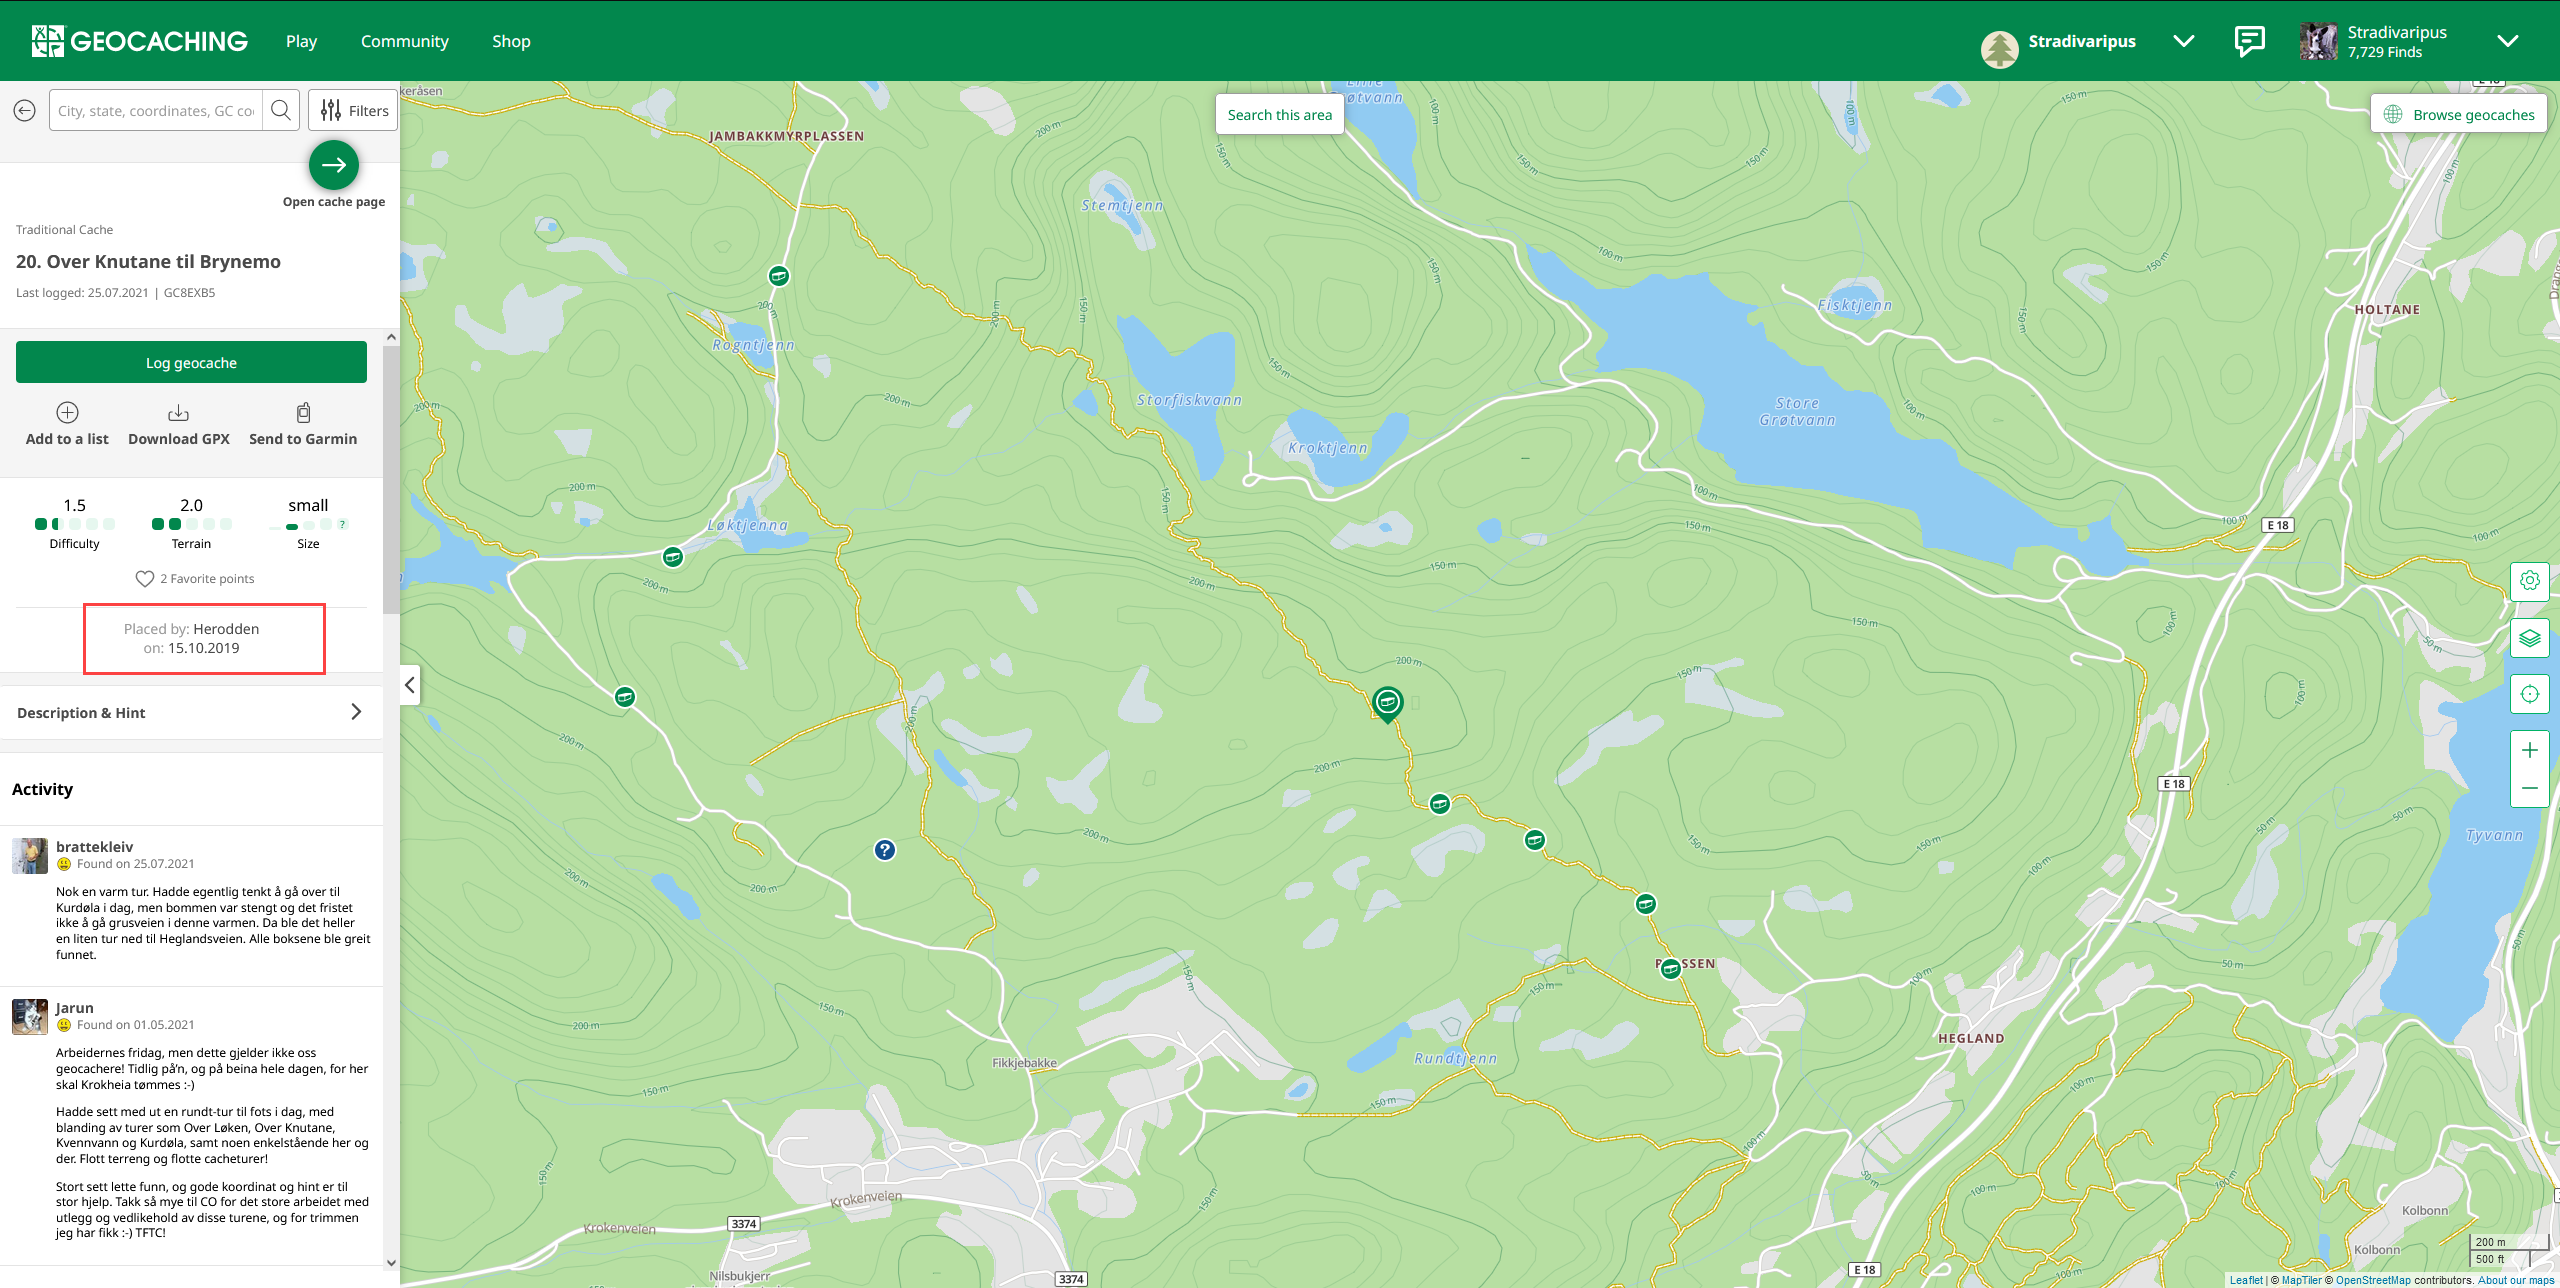Click the Log geocache button
The image size is (2560, 1288).
191,362
